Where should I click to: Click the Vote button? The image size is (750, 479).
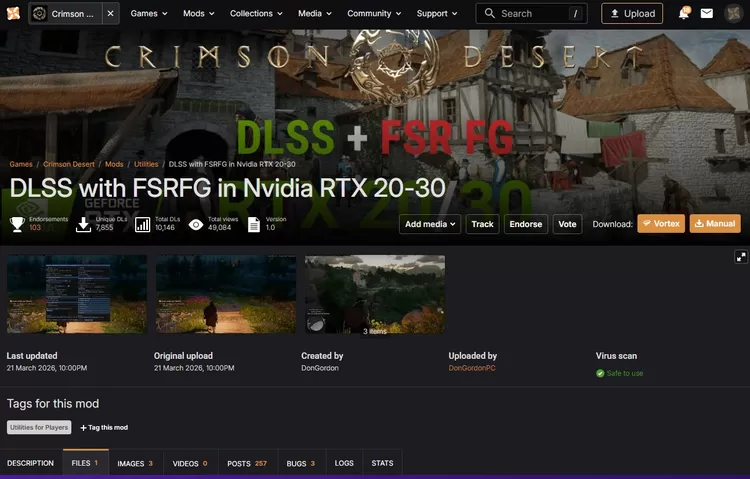(x=567, y=224)
